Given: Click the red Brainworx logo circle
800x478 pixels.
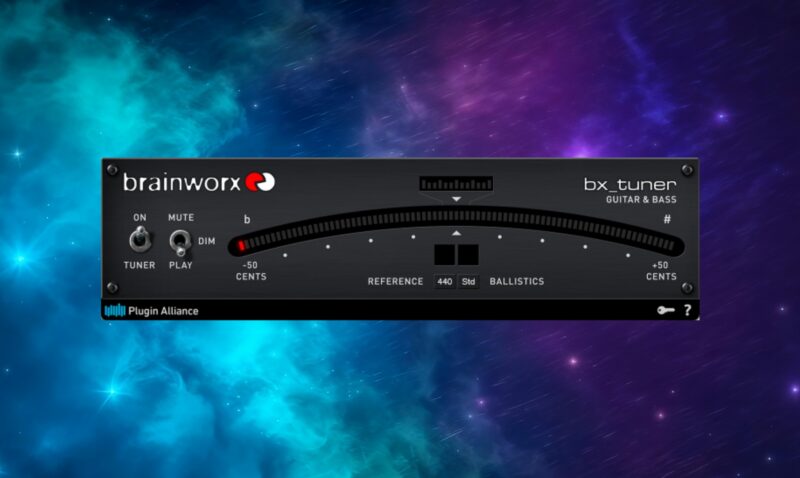Looking at the screenshot, I should click(266, 182).
